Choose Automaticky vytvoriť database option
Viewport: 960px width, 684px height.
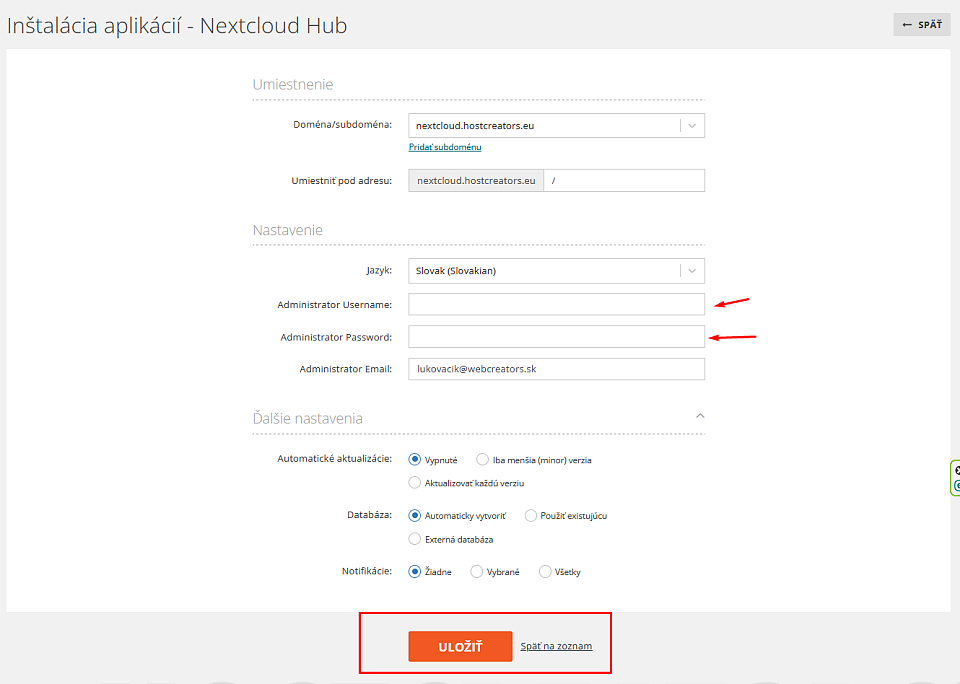414,516
